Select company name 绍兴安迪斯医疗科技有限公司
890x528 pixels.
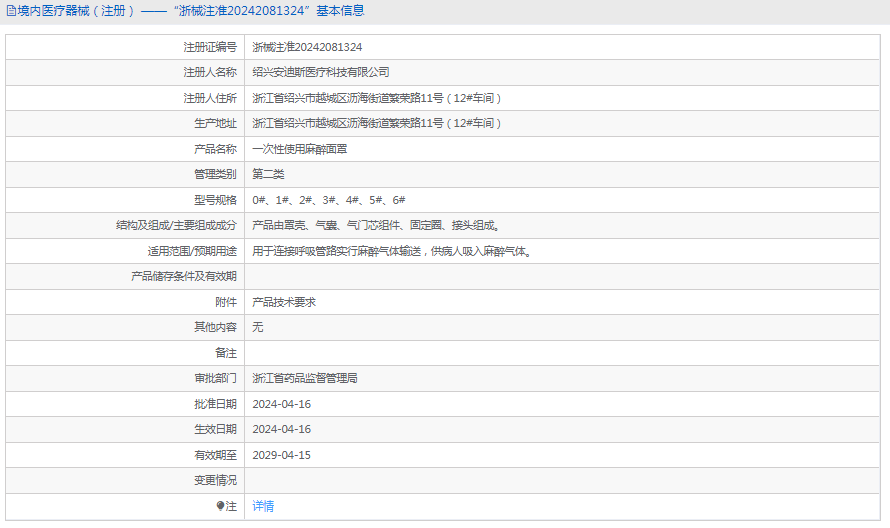[x=321, y=72]
